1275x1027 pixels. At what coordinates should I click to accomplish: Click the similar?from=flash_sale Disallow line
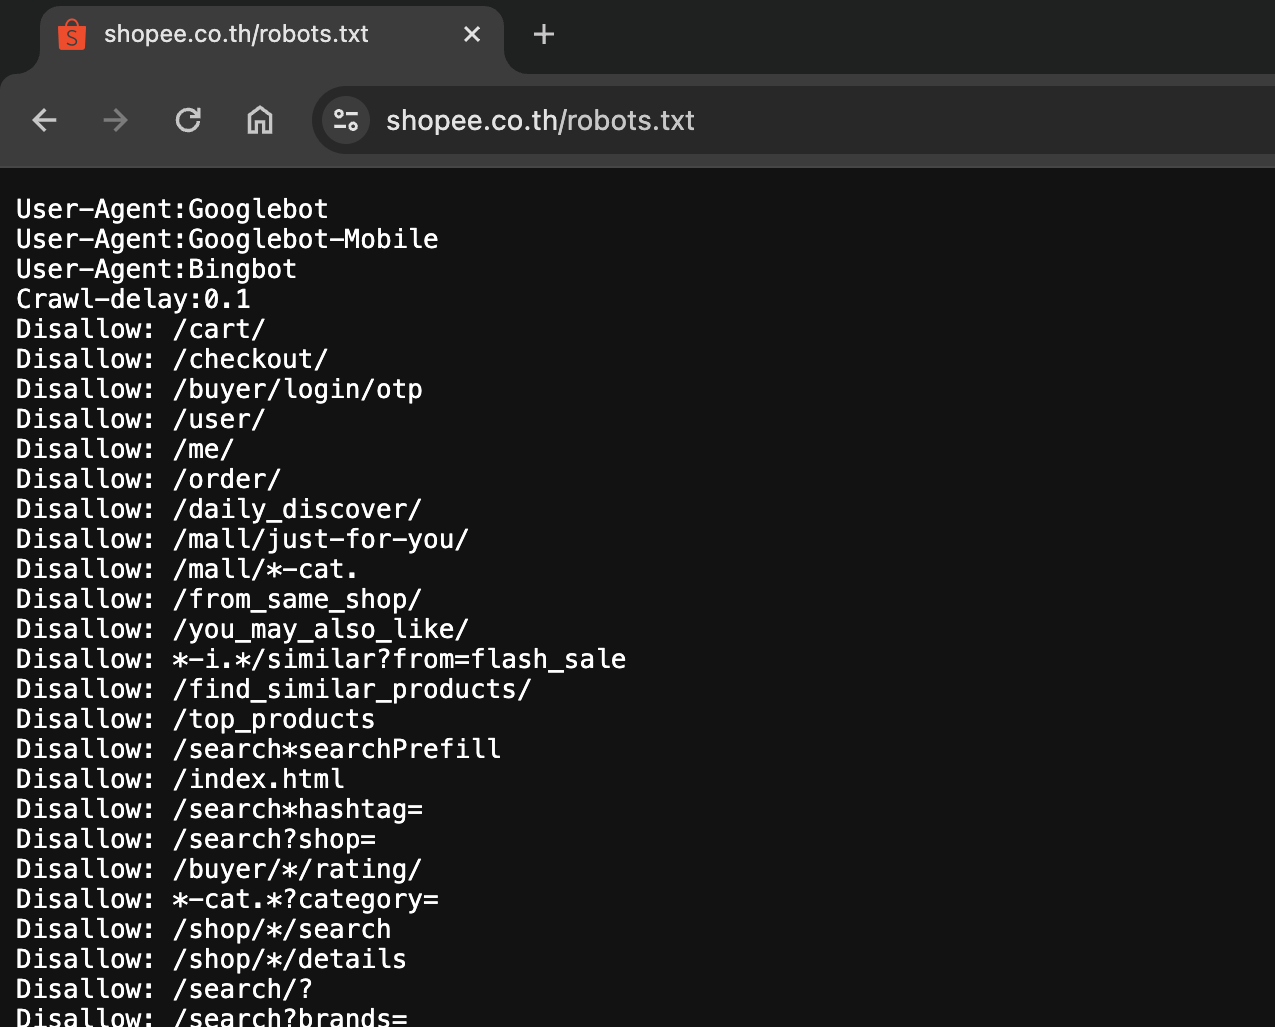click(321, 659)
